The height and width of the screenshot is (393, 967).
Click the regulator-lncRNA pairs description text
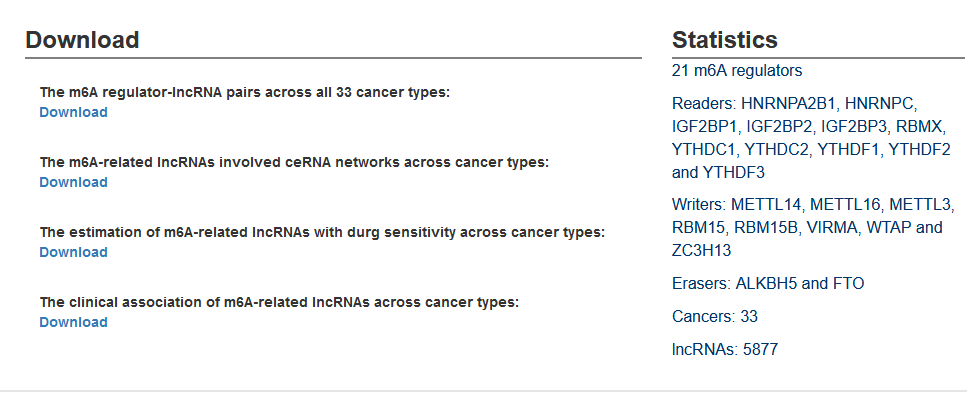245,93
